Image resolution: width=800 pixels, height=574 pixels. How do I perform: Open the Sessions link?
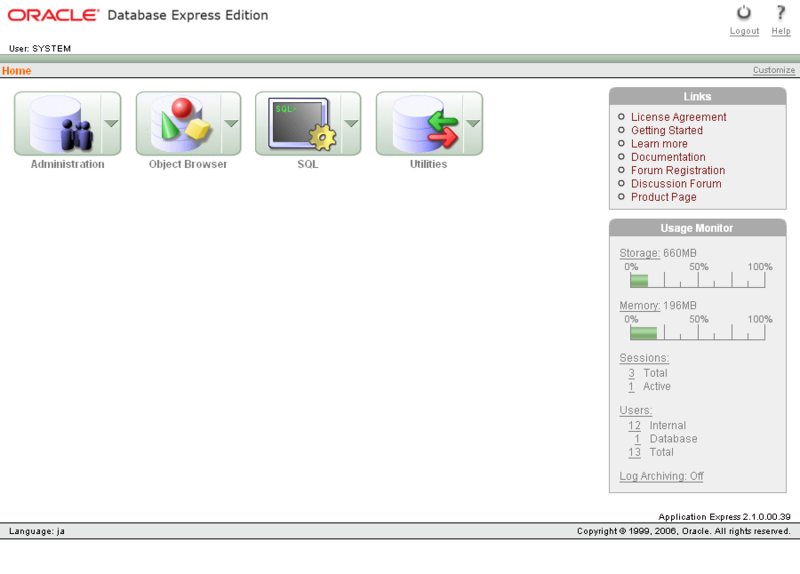tap(644, 358)
